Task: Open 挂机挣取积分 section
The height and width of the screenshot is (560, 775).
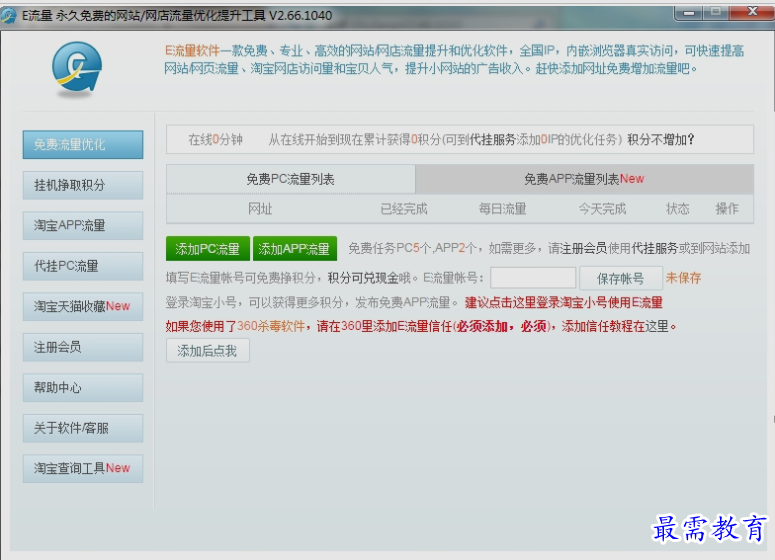Action: click(x=83, y=185)
